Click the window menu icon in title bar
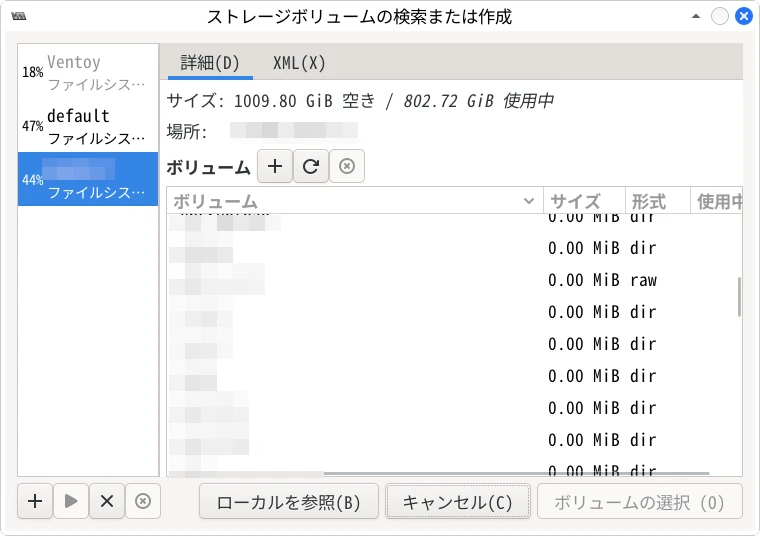Screen dimensions: 760x536 [19, 17]
